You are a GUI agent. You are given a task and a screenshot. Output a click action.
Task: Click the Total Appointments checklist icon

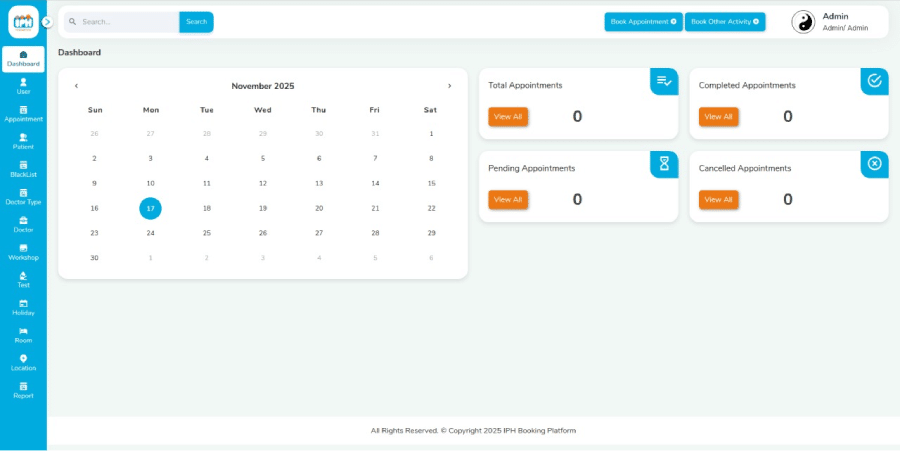(x=664, y=81)
